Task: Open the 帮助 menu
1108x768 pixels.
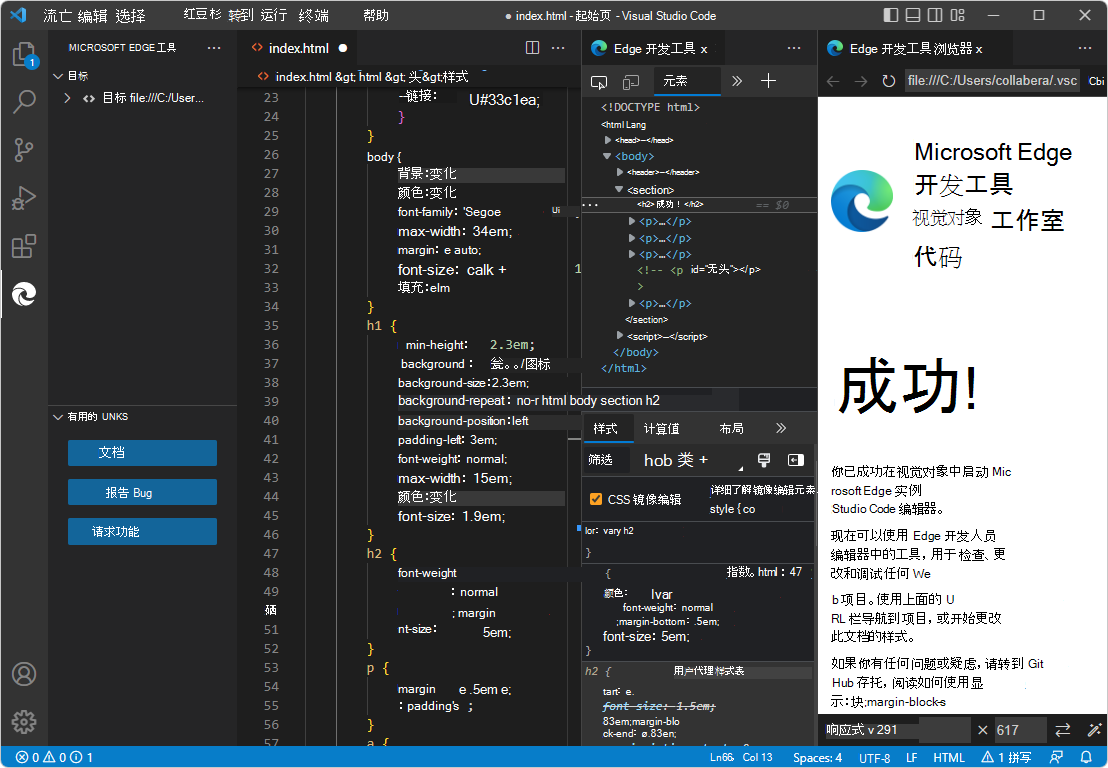Action: point(375,15)
